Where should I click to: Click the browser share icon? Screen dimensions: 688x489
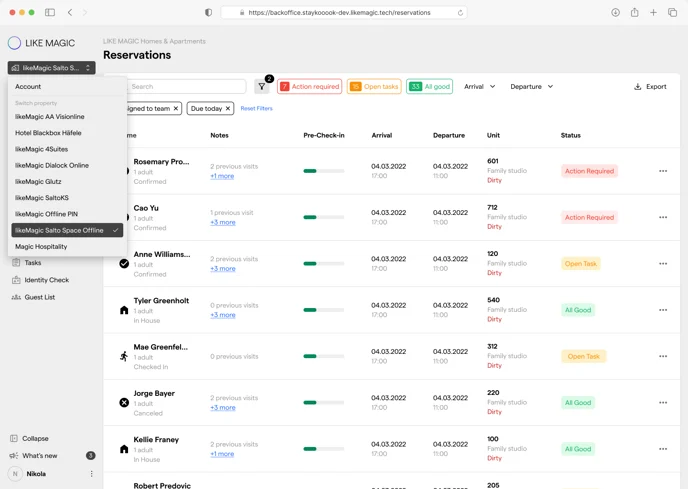(634, 12)
